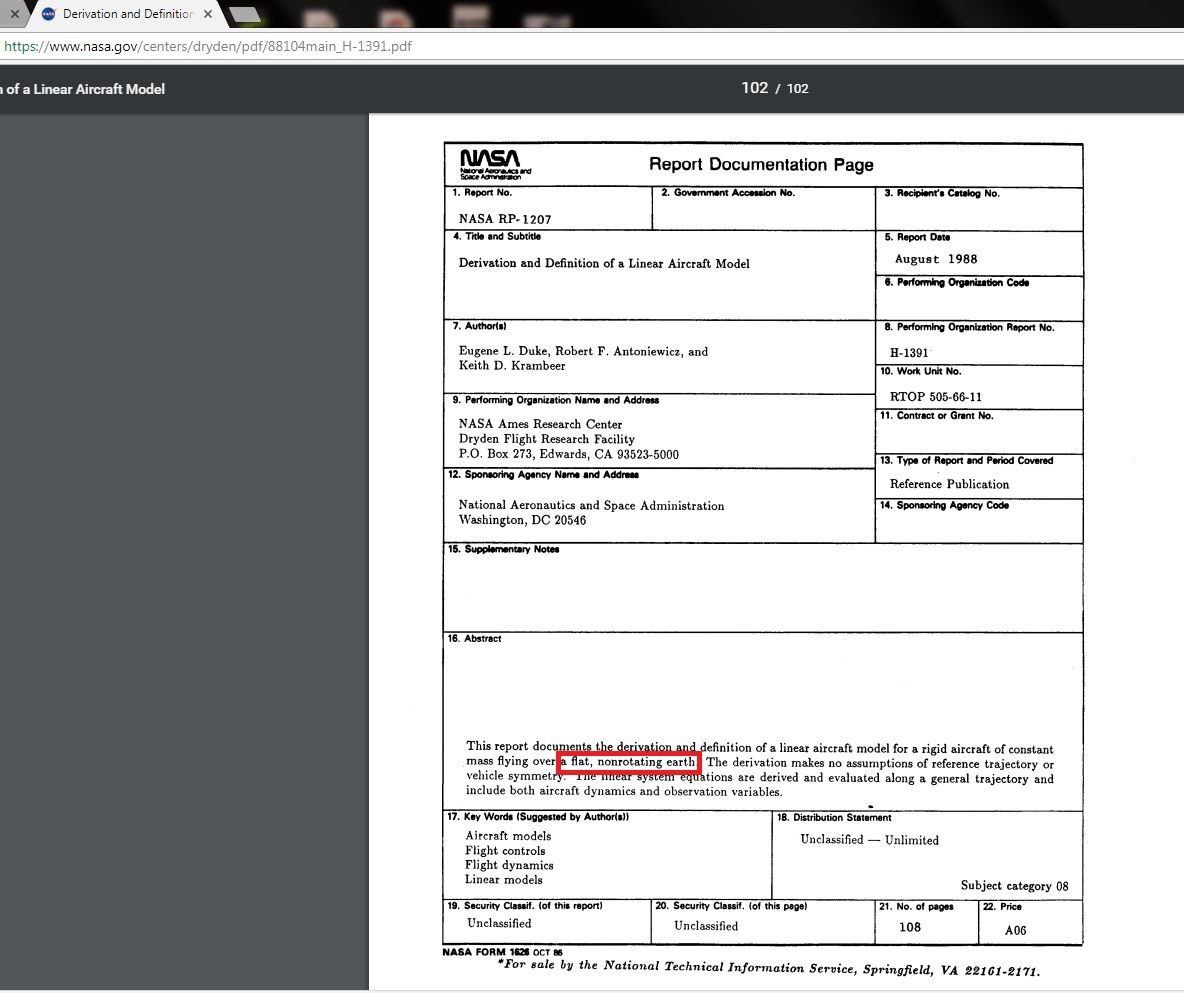Click the author name 'Keith D. Krambeer'
Screen dimensions: 1184x993
512,365
